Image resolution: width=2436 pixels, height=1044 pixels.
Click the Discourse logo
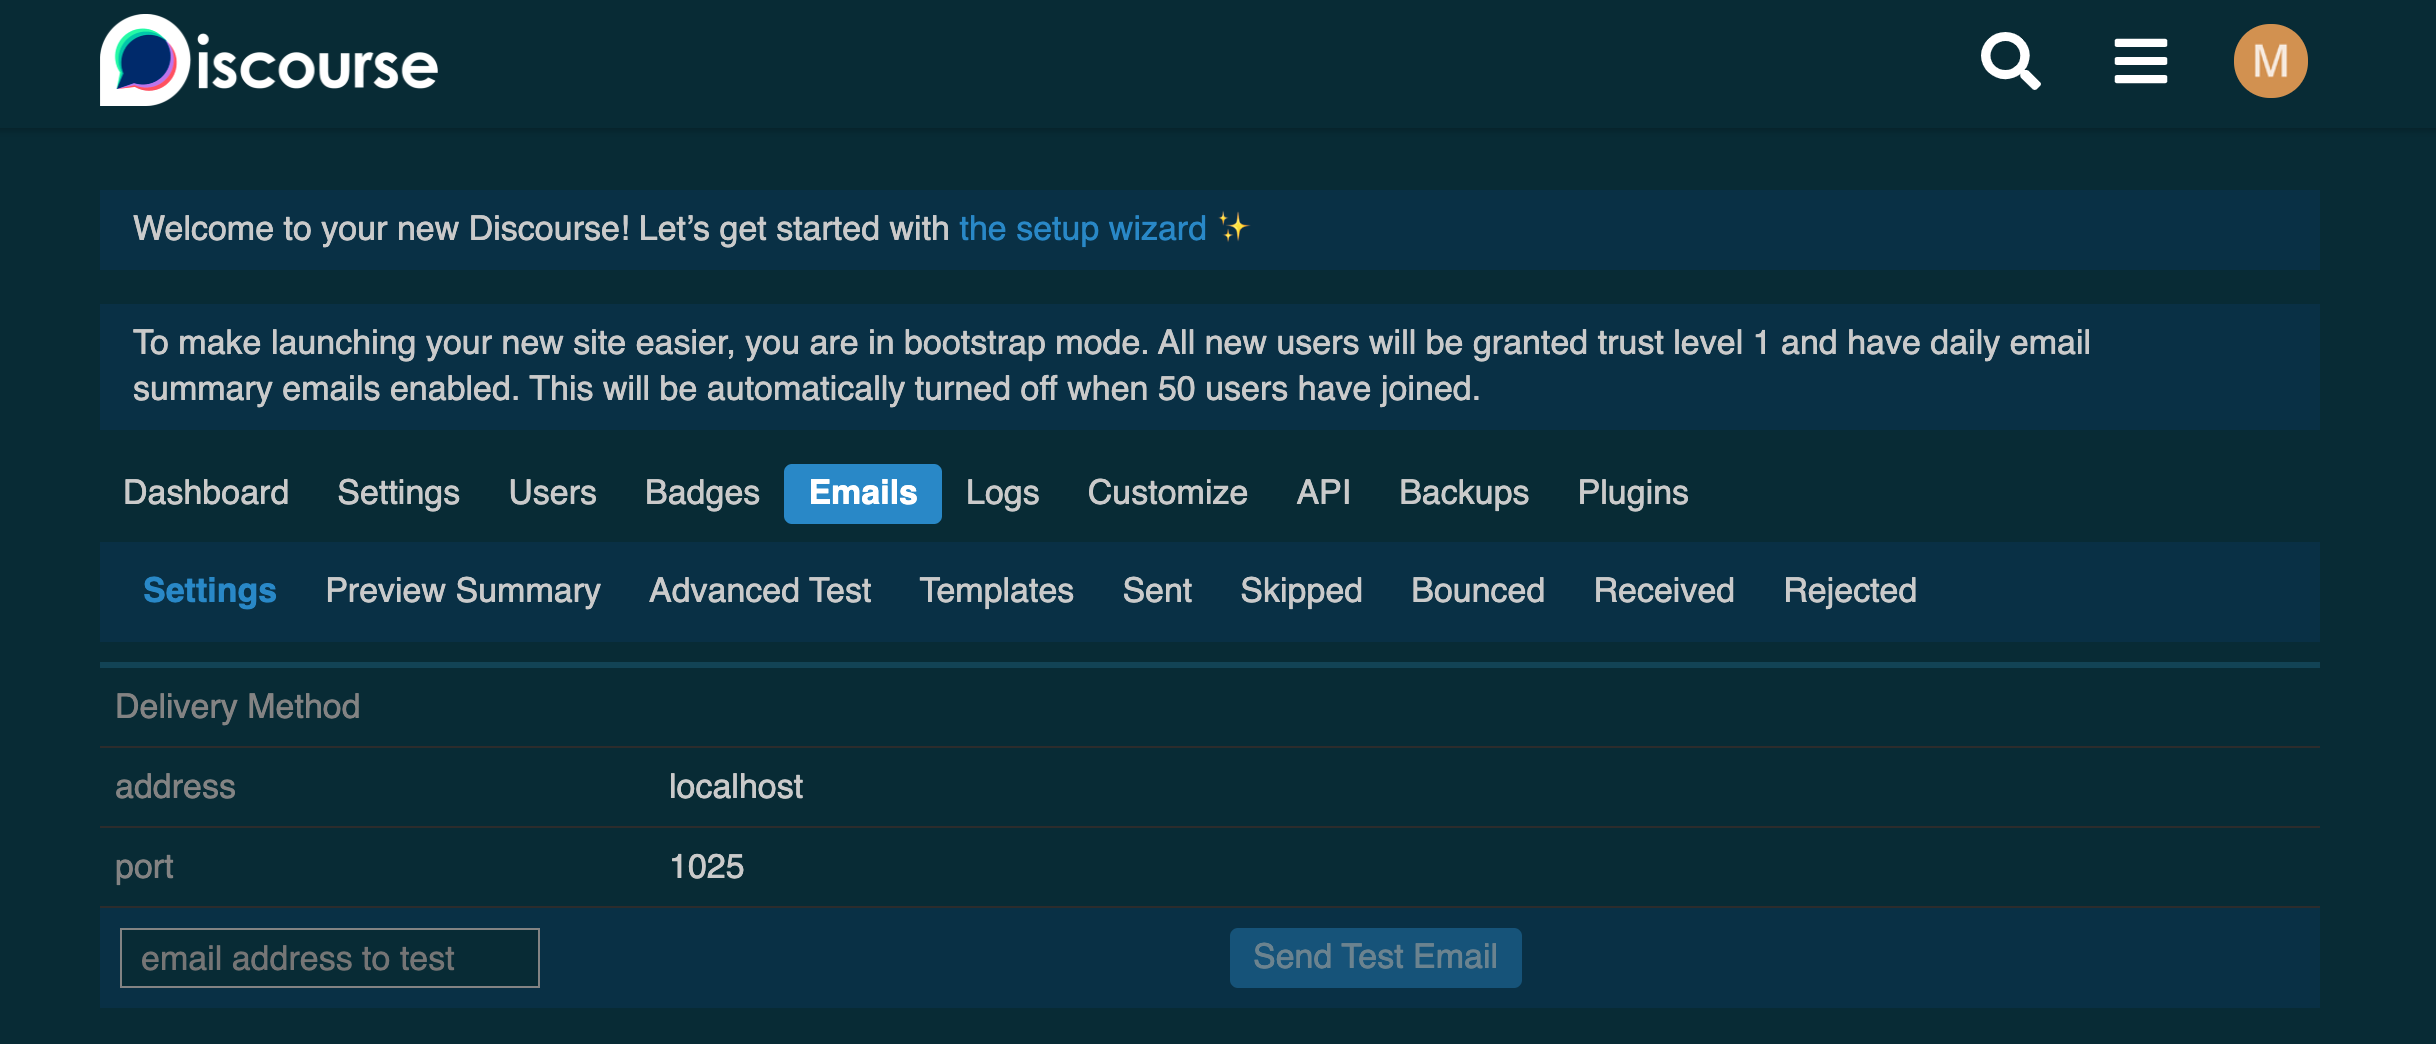[268, 62]
